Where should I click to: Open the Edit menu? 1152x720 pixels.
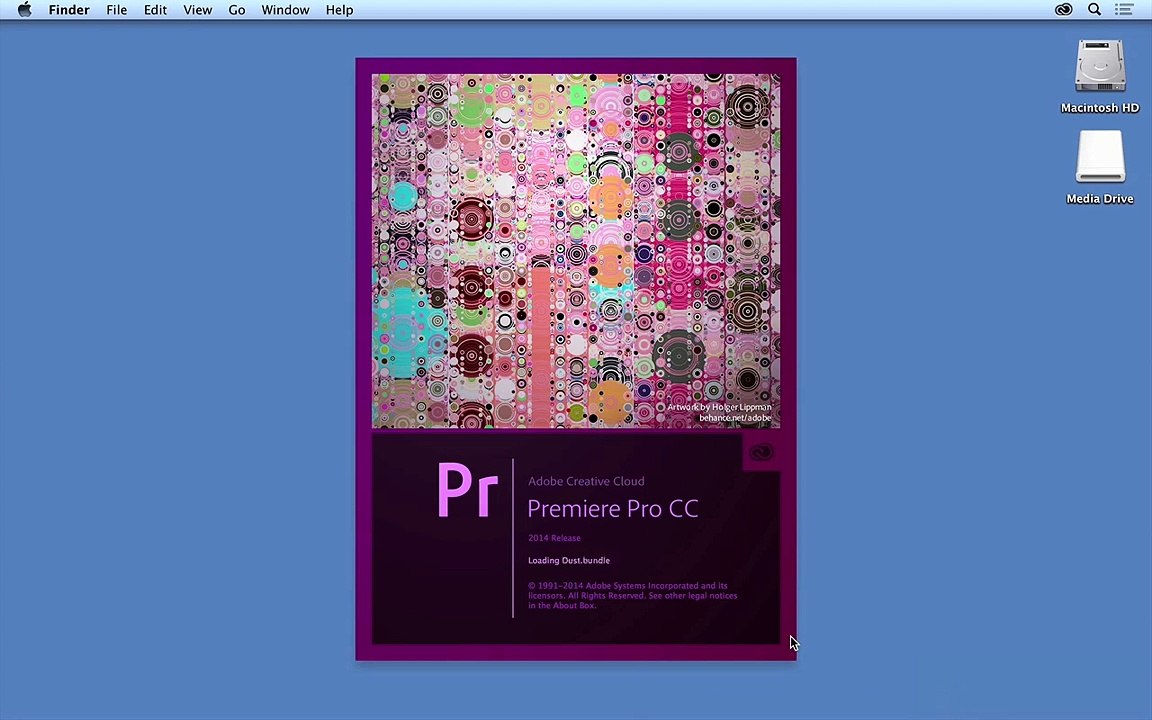(155, 10)
